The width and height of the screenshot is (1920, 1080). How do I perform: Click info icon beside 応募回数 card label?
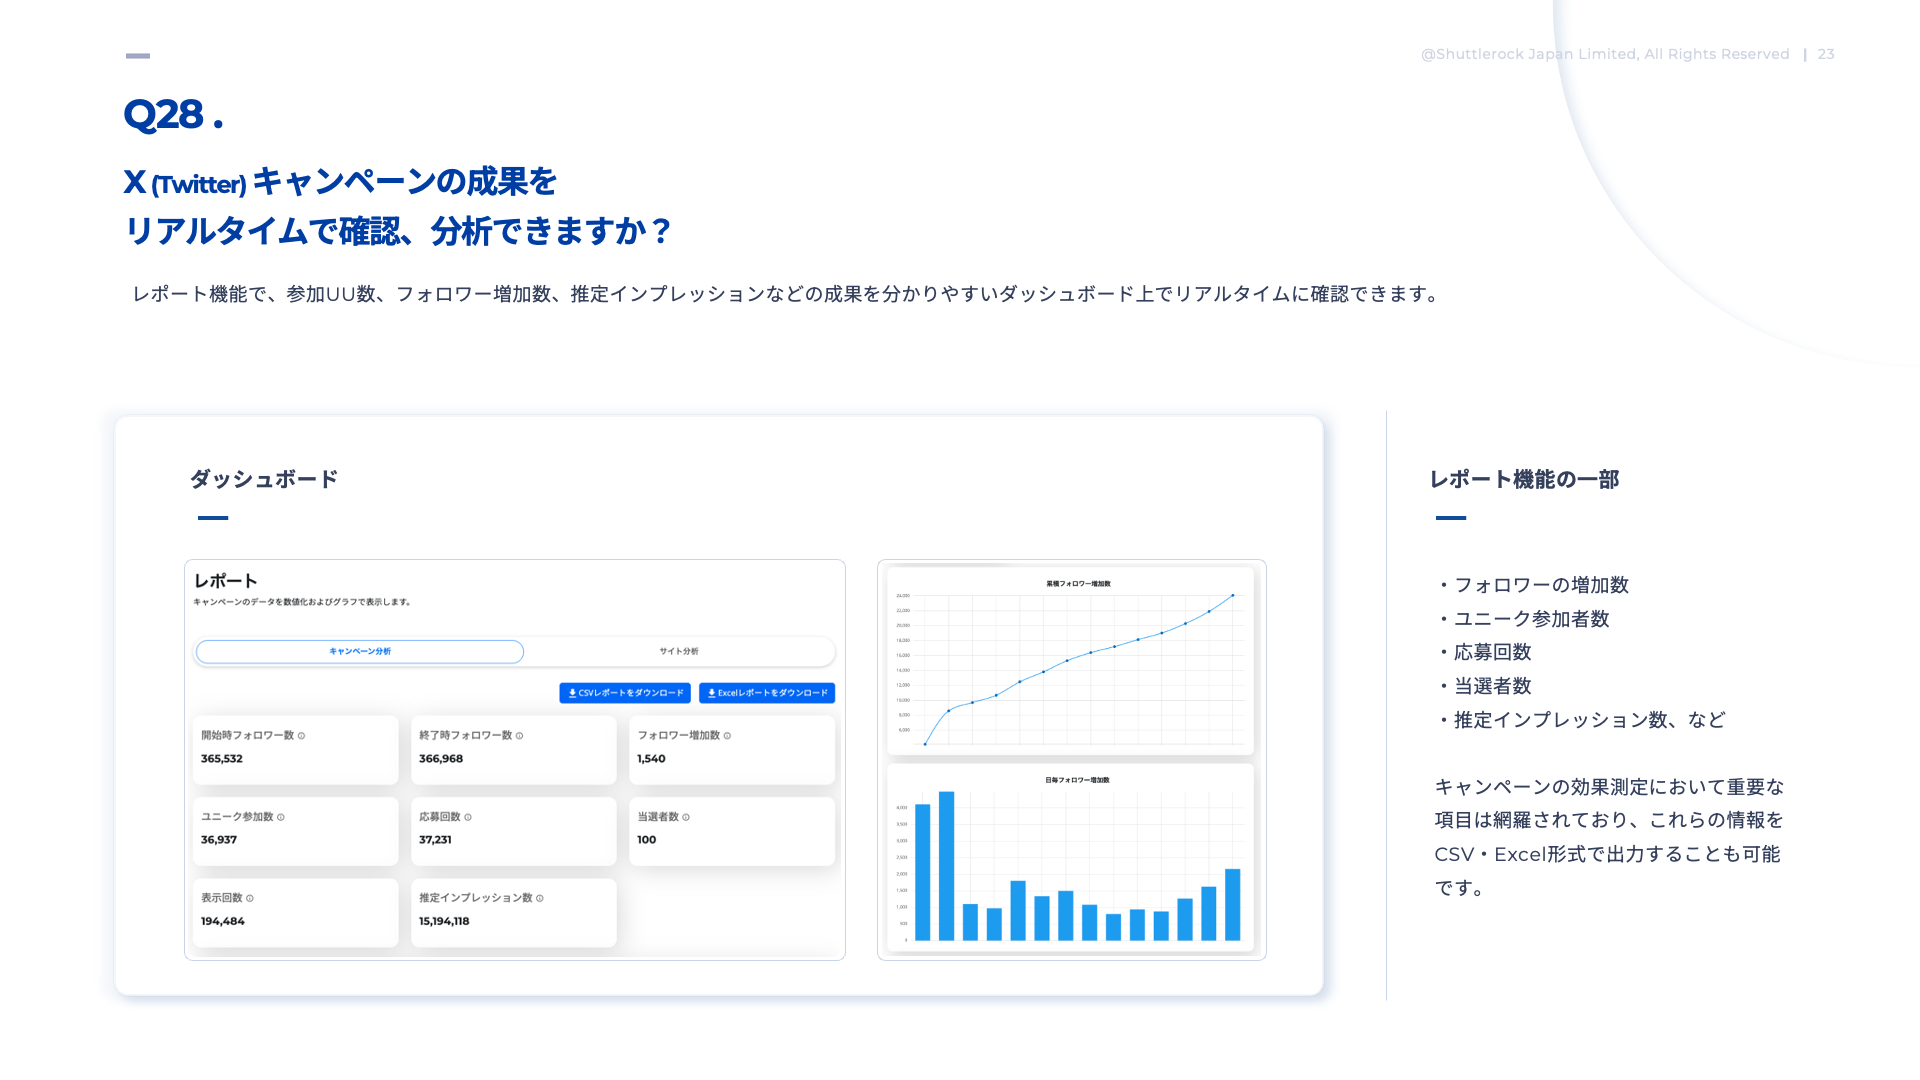click(x=468, y=818)
